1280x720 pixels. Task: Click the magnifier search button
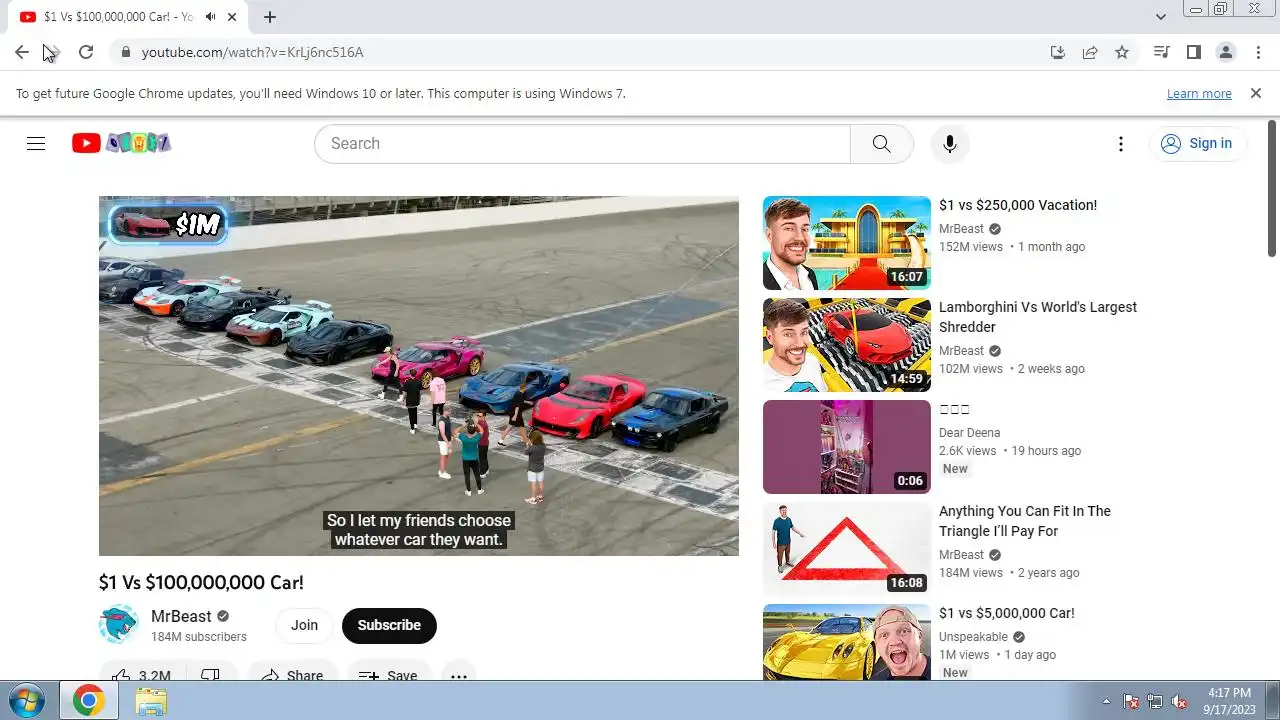(x=881, y=143)
